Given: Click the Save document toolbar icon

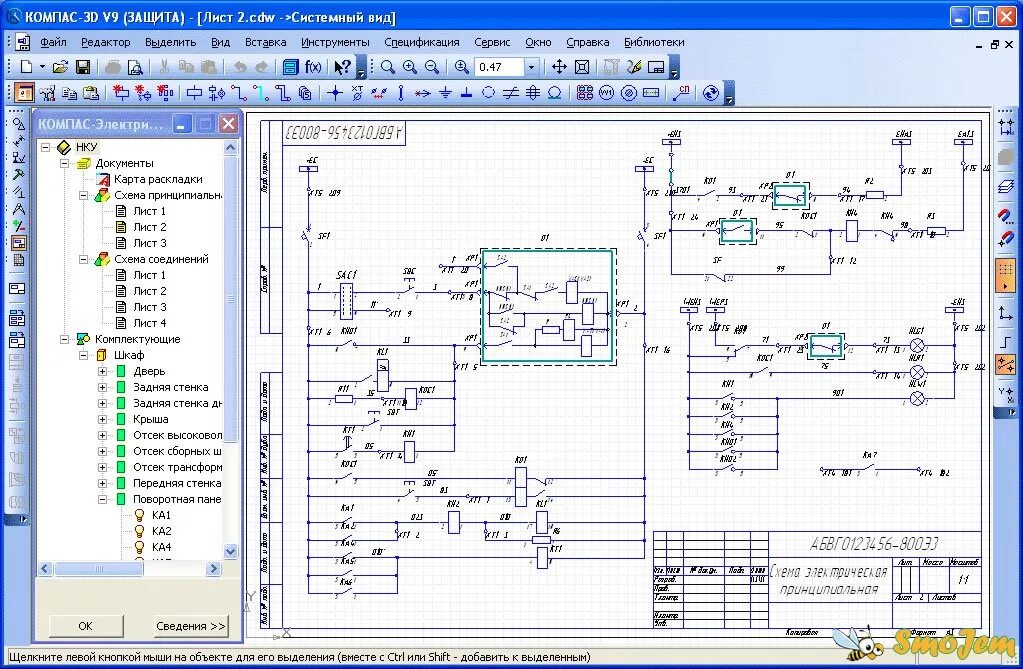Looking at the screenshot, I should pos(83,67).
